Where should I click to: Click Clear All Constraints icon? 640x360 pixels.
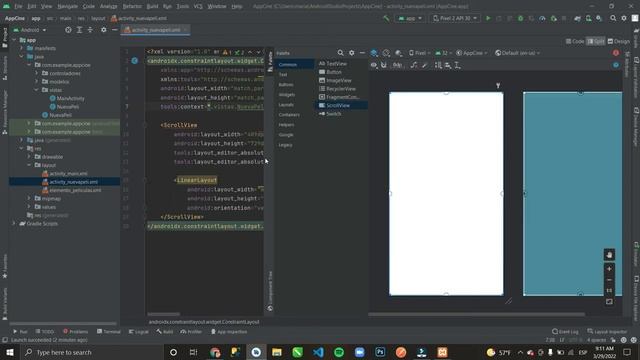(x=414, y=65)
